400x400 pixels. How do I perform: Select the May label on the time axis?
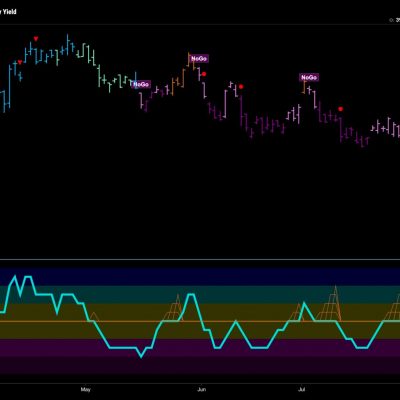tap(86, 389)
